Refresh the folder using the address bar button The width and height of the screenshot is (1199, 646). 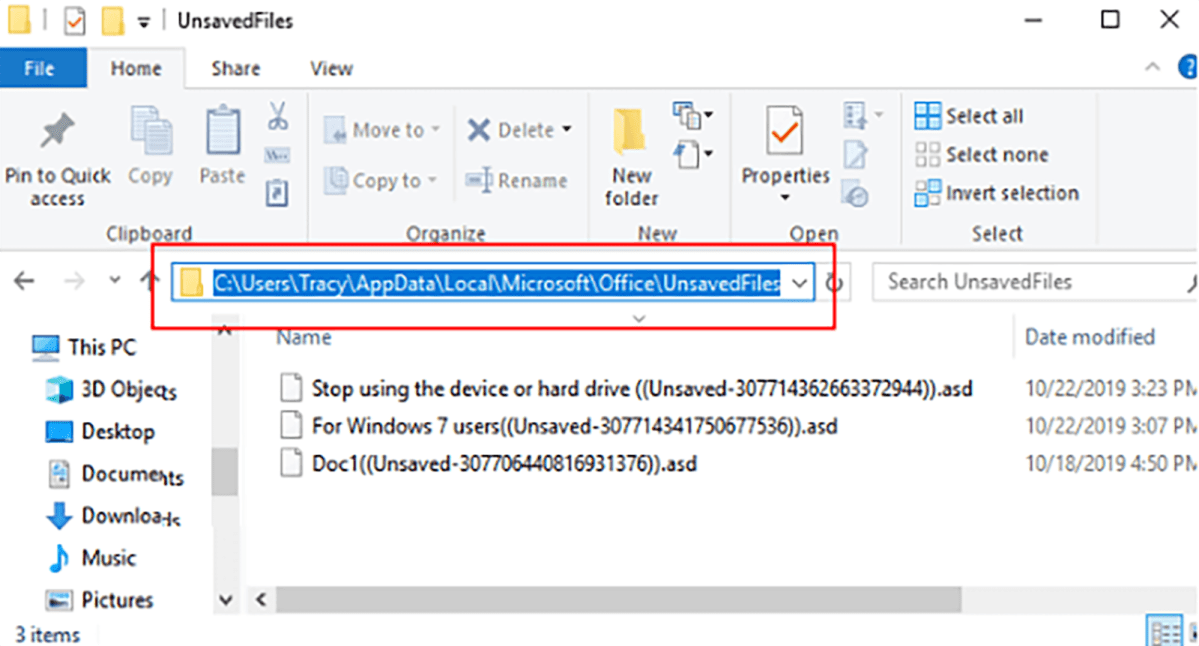[833, 283]
